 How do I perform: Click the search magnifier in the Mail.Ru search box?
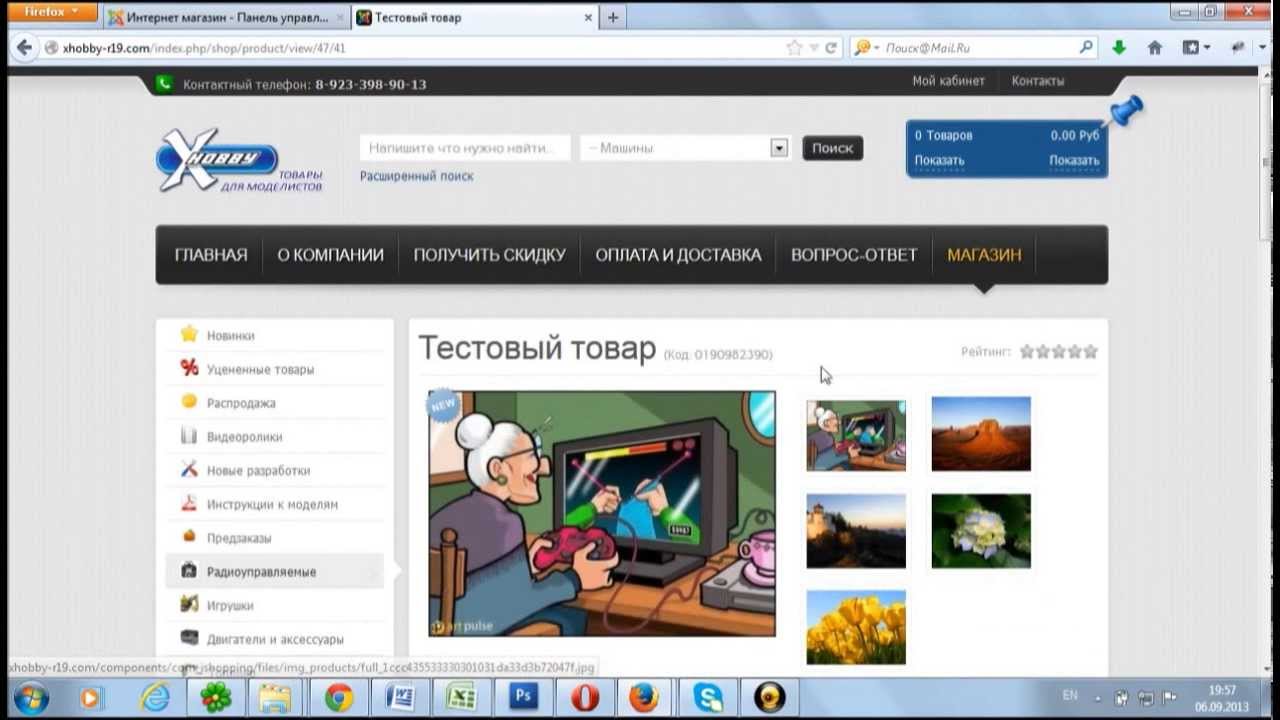tap(1086, 47)
